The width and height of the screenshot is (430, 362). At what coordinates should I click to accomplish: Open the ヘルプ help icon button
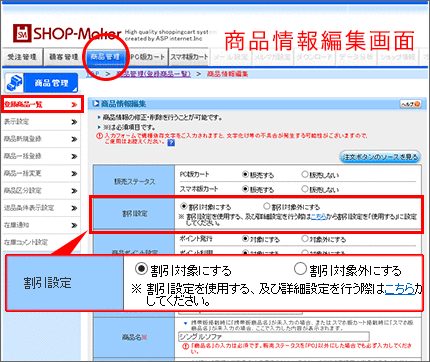(410, 104)
